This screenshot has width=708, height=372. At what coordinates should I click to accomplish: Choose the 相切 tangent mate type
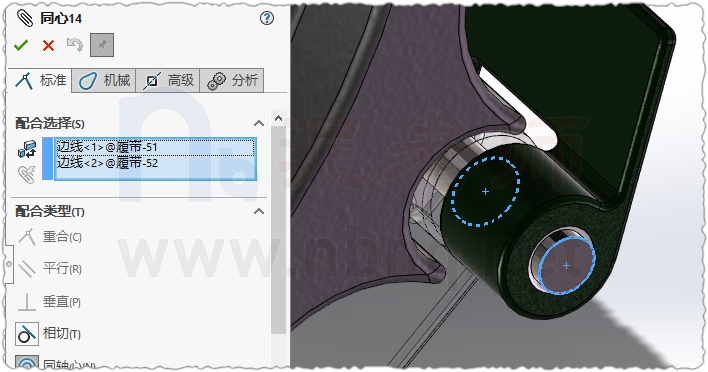point(49,334)
